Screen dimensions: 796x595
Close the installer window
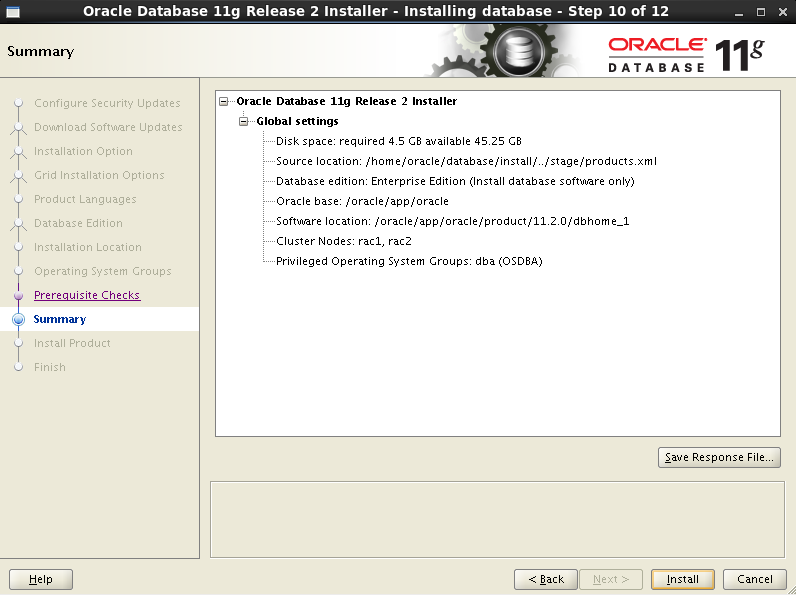click(782, 12)
